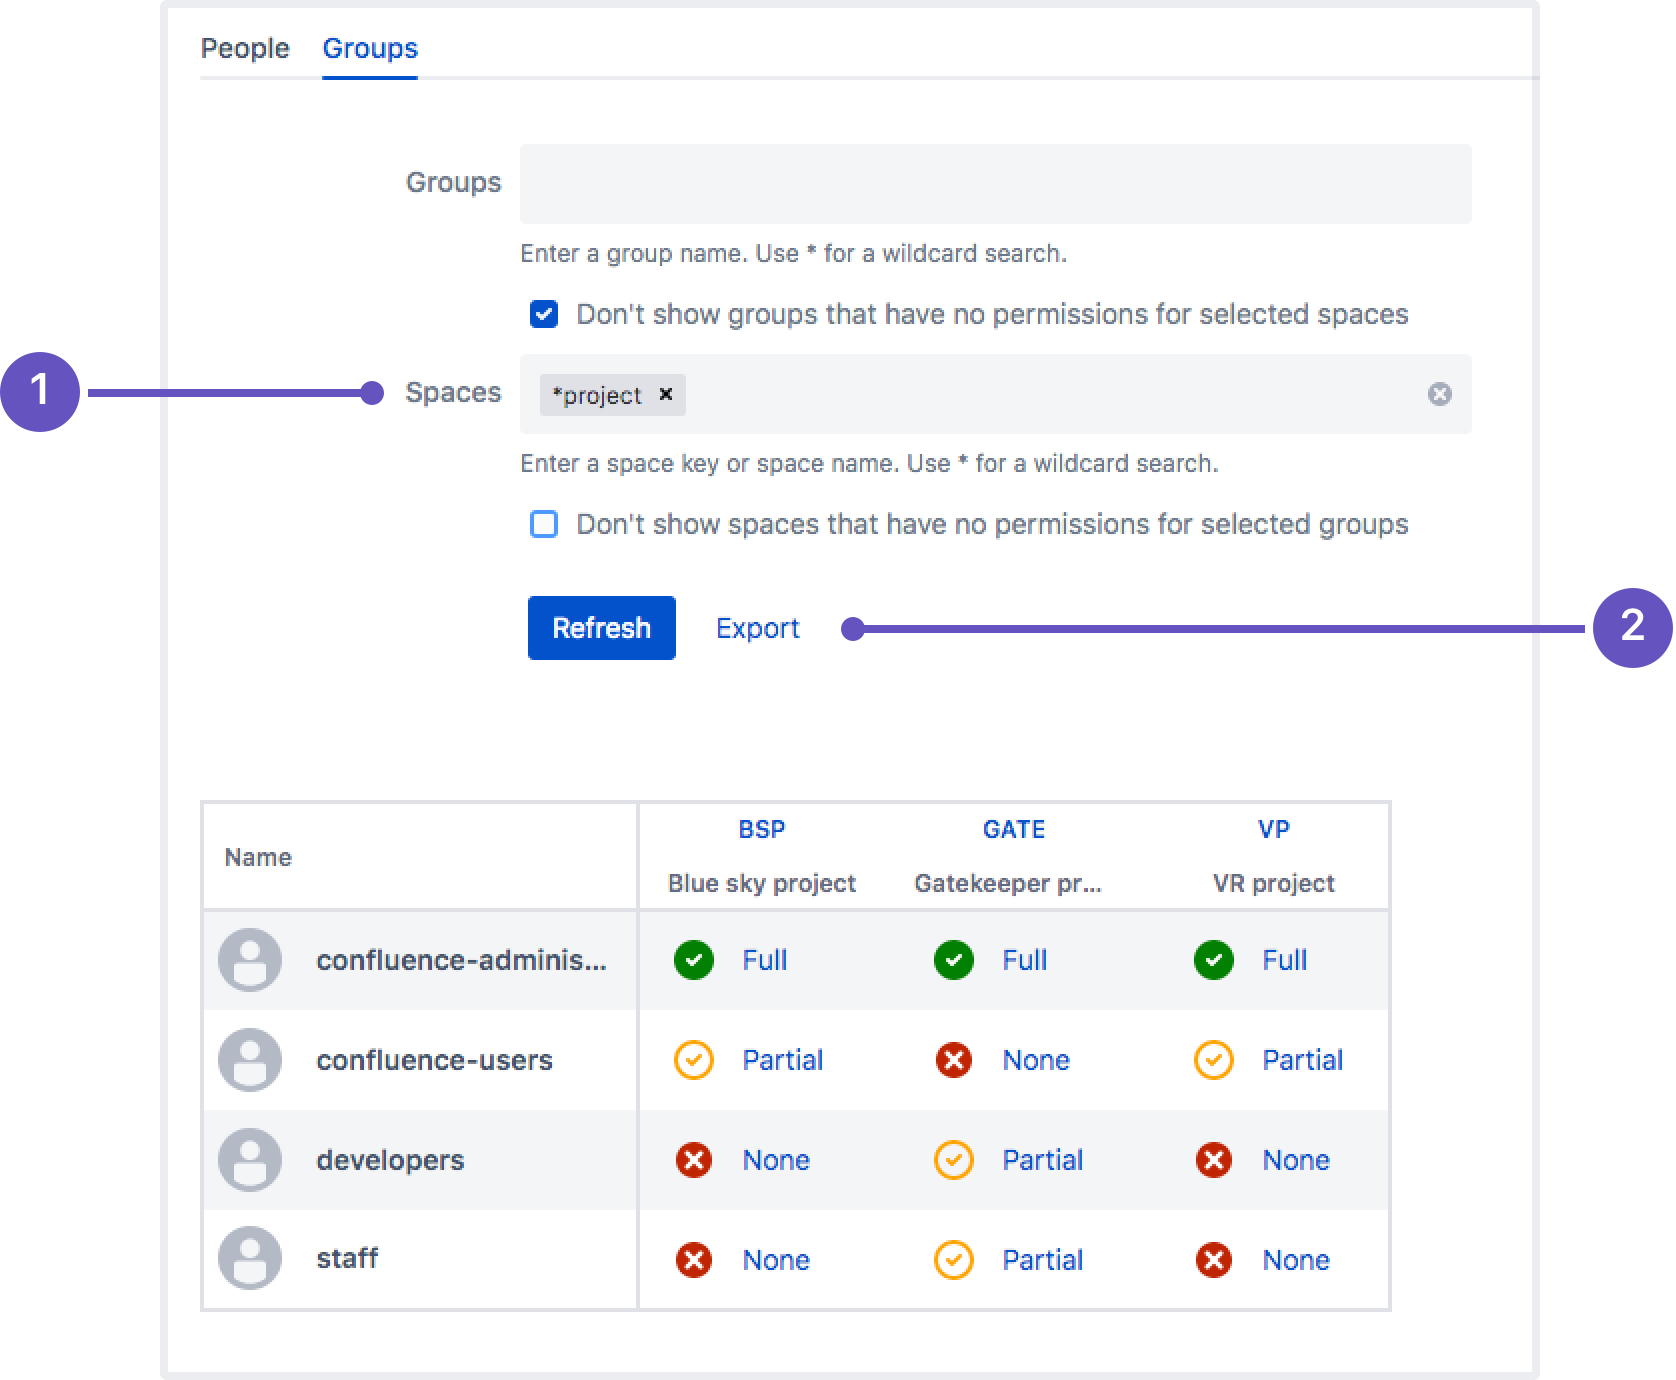
Task: Click the confluence-users group avatar
Action: (250, 1060)
